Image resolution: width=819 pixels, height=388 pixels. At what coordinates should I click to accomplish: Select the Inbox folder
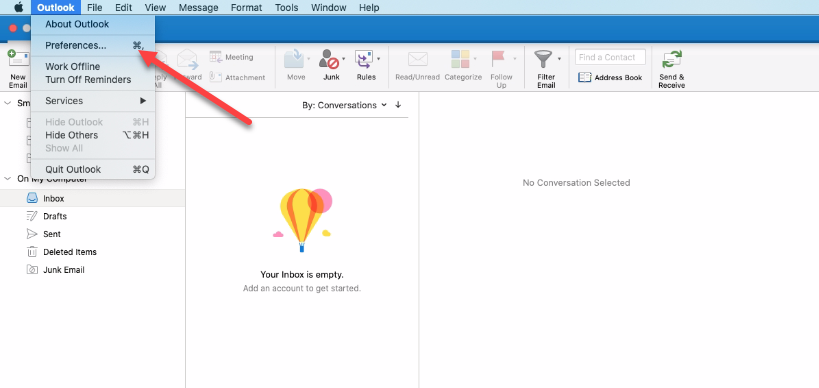92,198
